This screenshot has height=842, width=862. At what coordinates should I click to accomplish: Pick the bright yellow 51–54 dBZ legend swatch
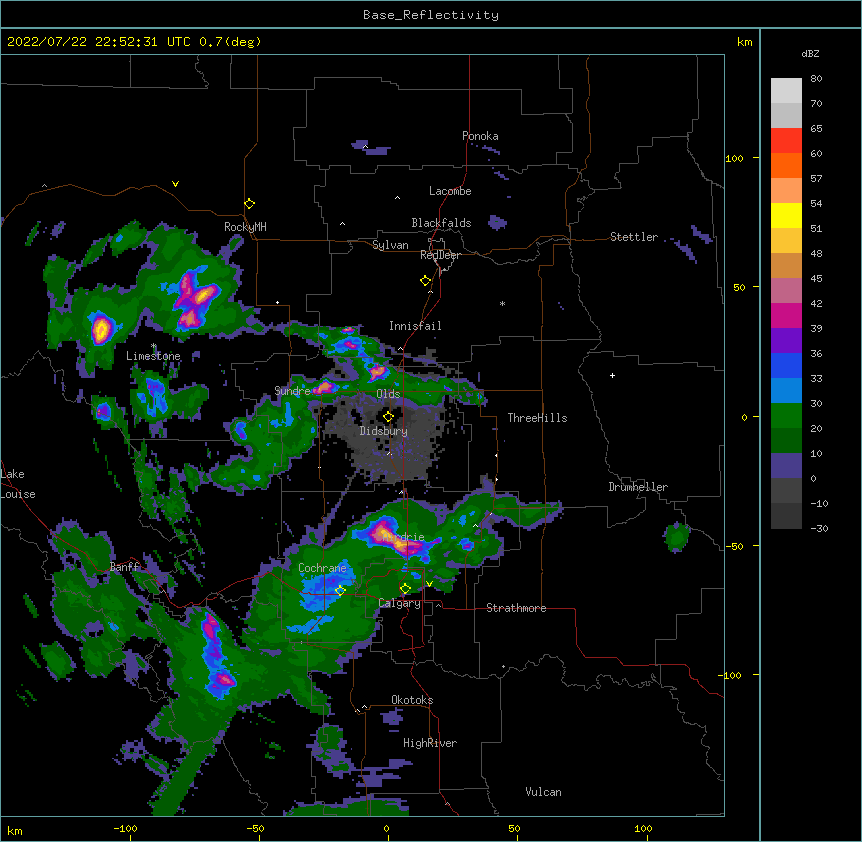[x=786, y=215]
